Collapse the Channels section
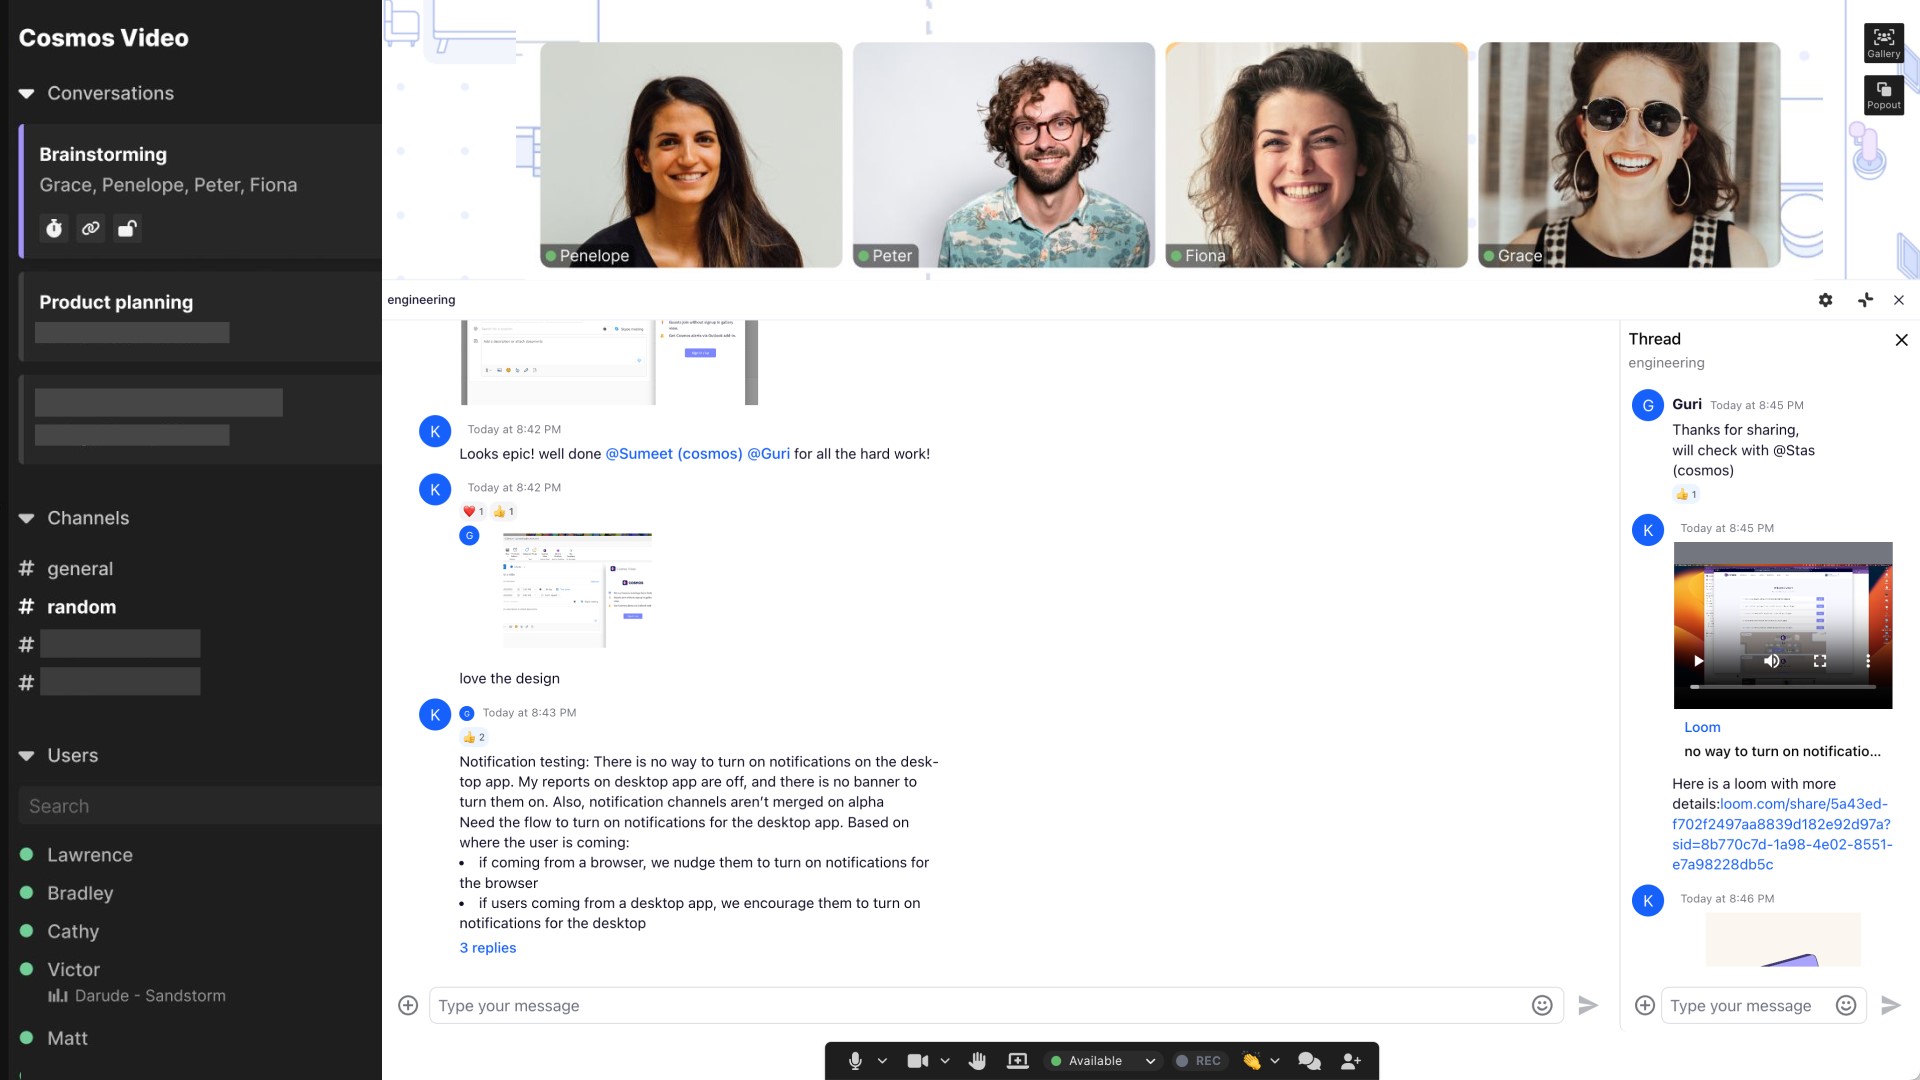Viewport: 1920px width, 1080px height. coord(26,517)
